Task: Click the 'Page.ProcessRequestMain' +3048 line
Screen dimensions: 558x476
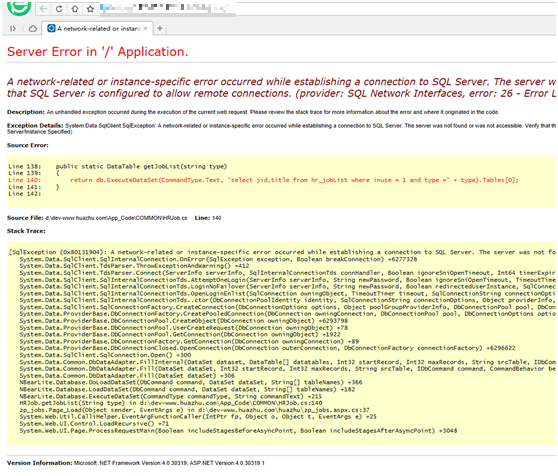Action: click(x=238, y=431)
